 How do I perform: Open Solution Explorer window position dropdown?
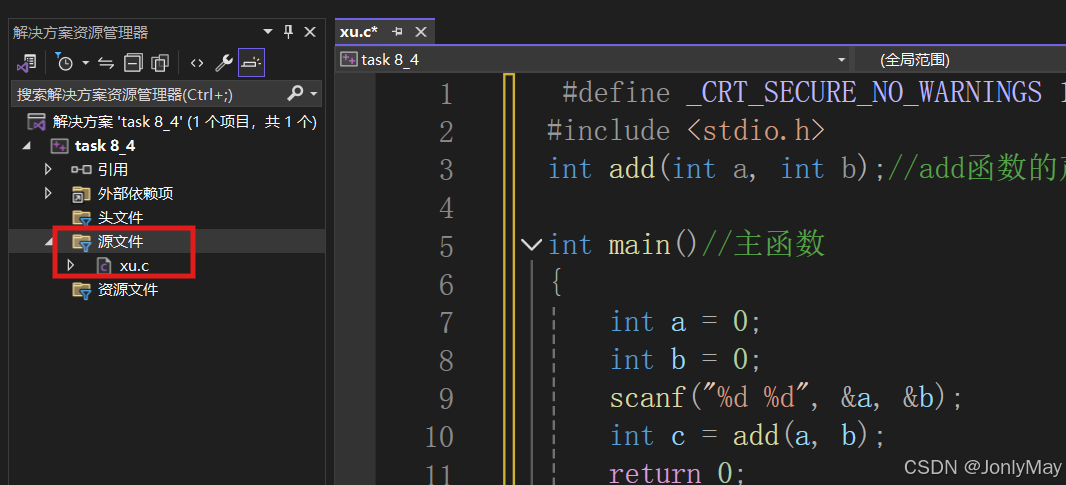pyautogui.click(x=268, y=31)
